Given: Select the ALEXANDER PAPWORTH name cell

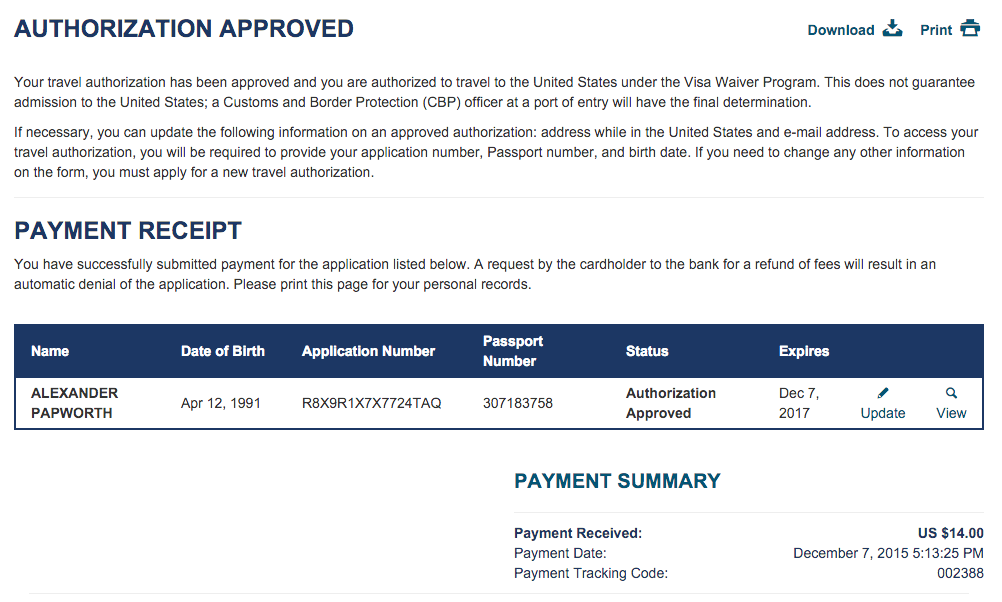Looking at the screenshot, I should 74,403.
